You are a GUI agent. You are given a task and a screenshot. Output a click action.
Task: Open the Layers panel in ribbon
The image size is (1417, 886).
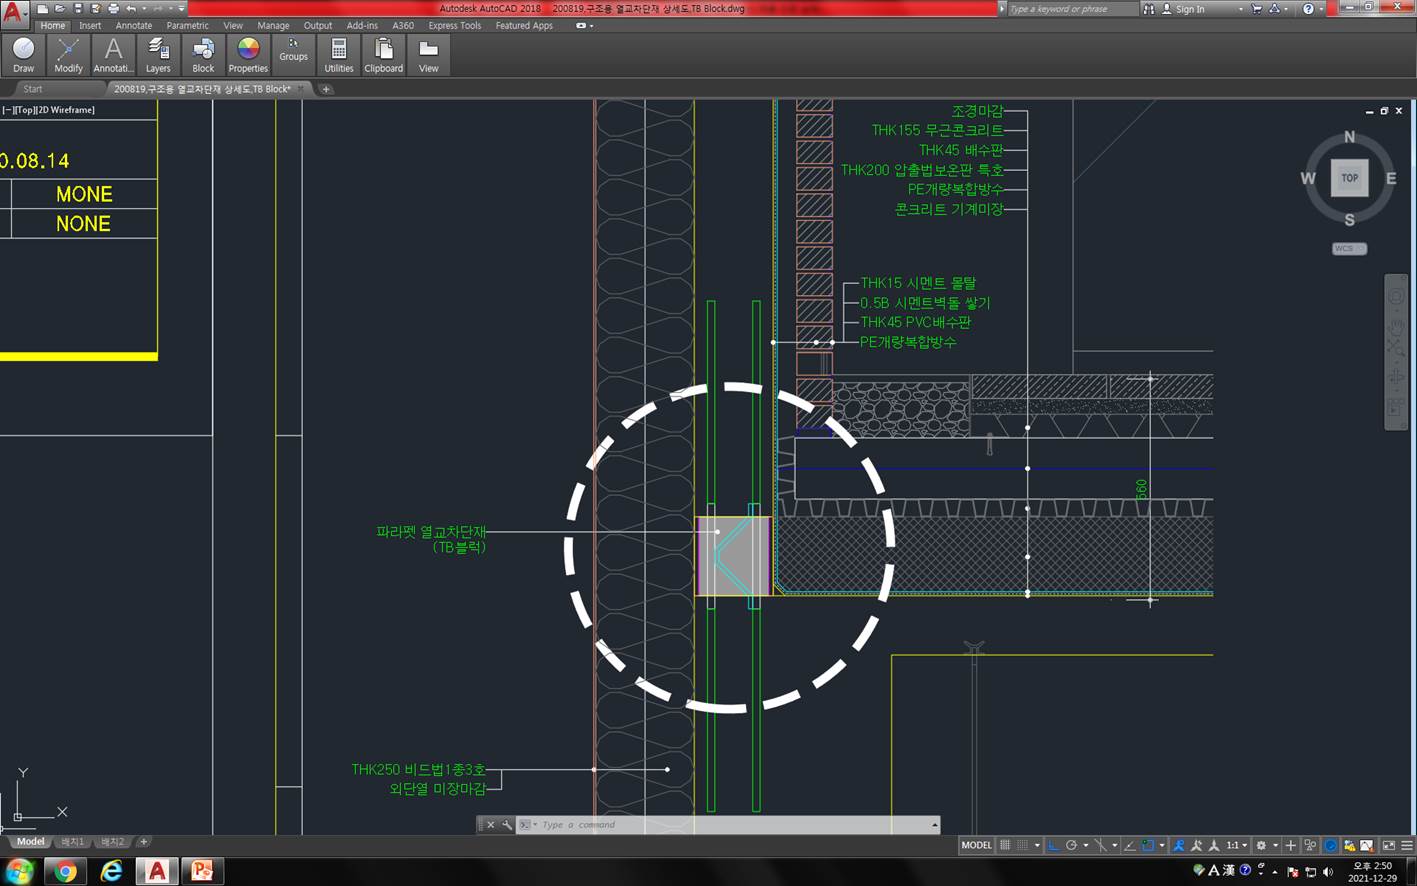coord(158,55)
